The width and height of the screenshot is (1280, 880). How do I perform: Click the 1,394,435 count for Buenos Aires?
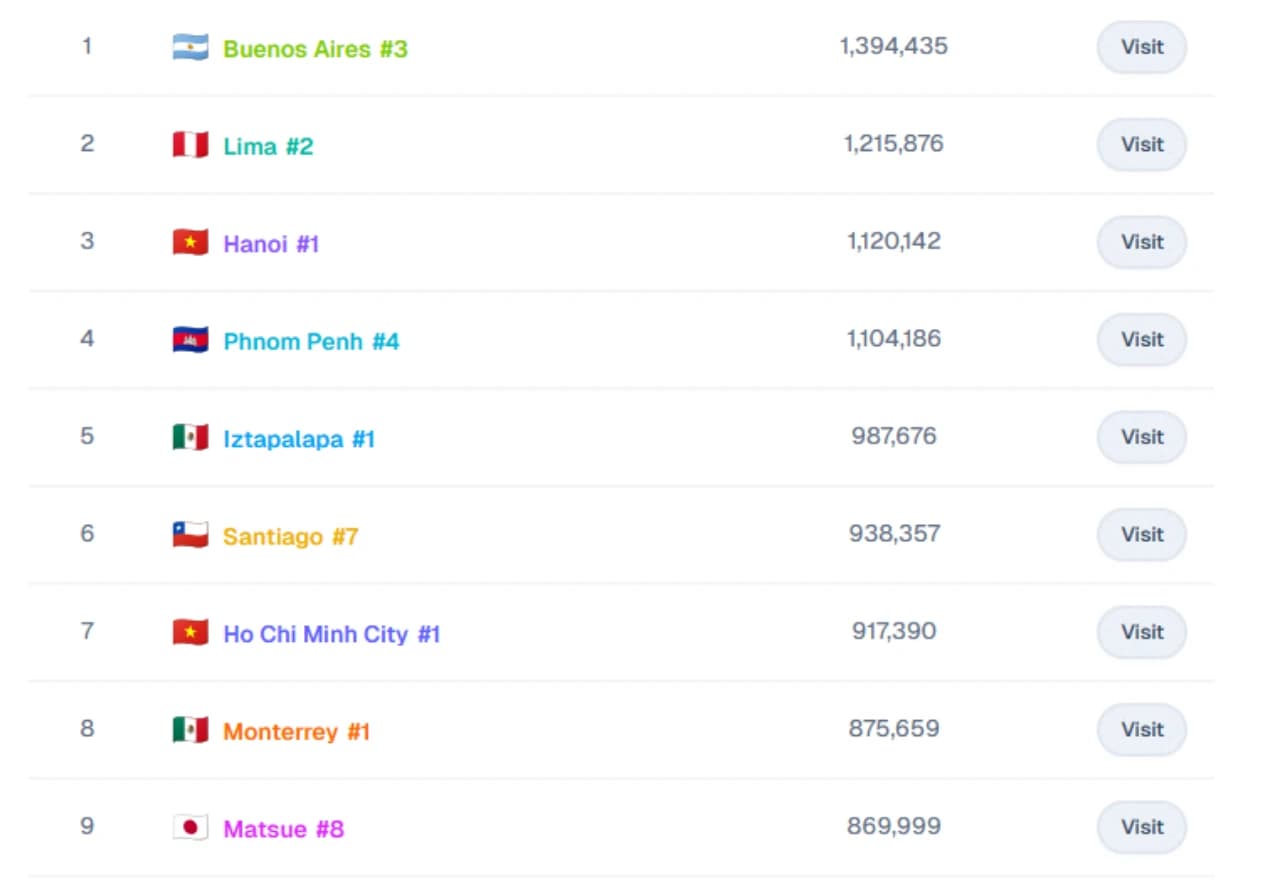(893, 46)
